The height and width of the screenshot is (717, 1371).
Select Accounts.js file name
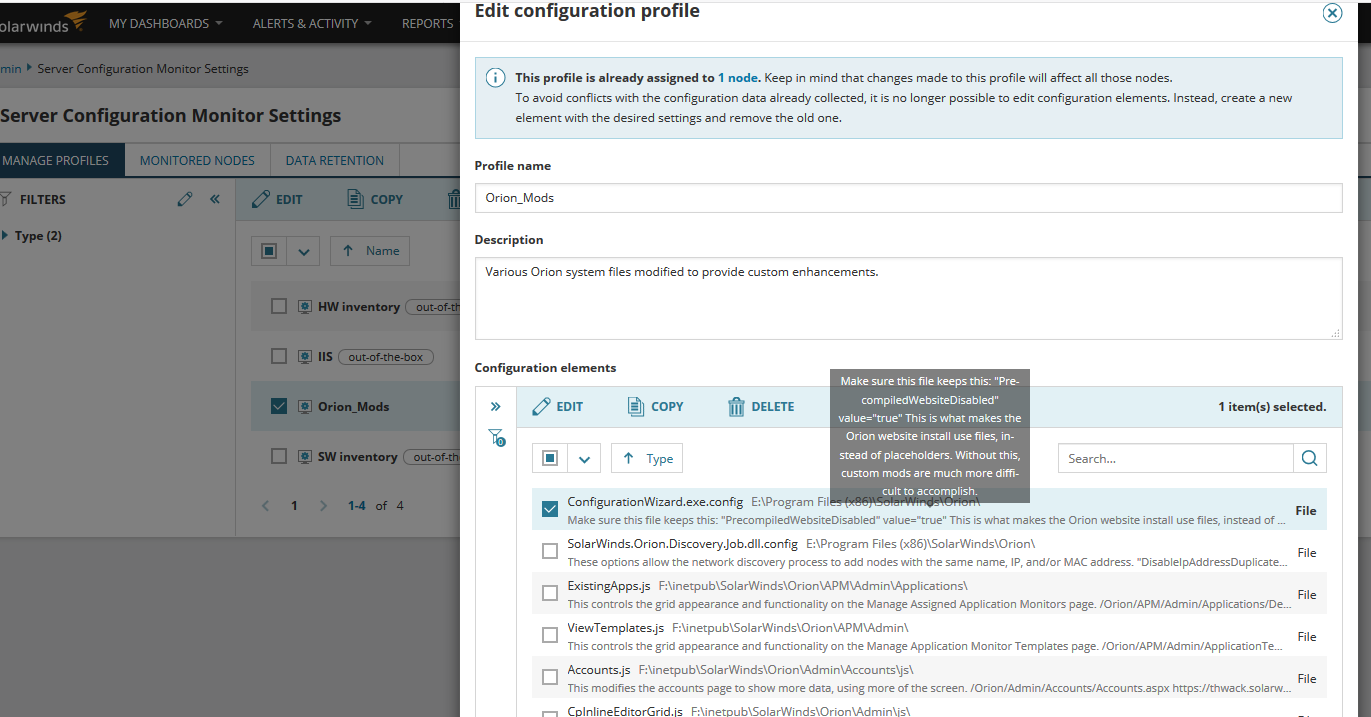pos(598,670)
